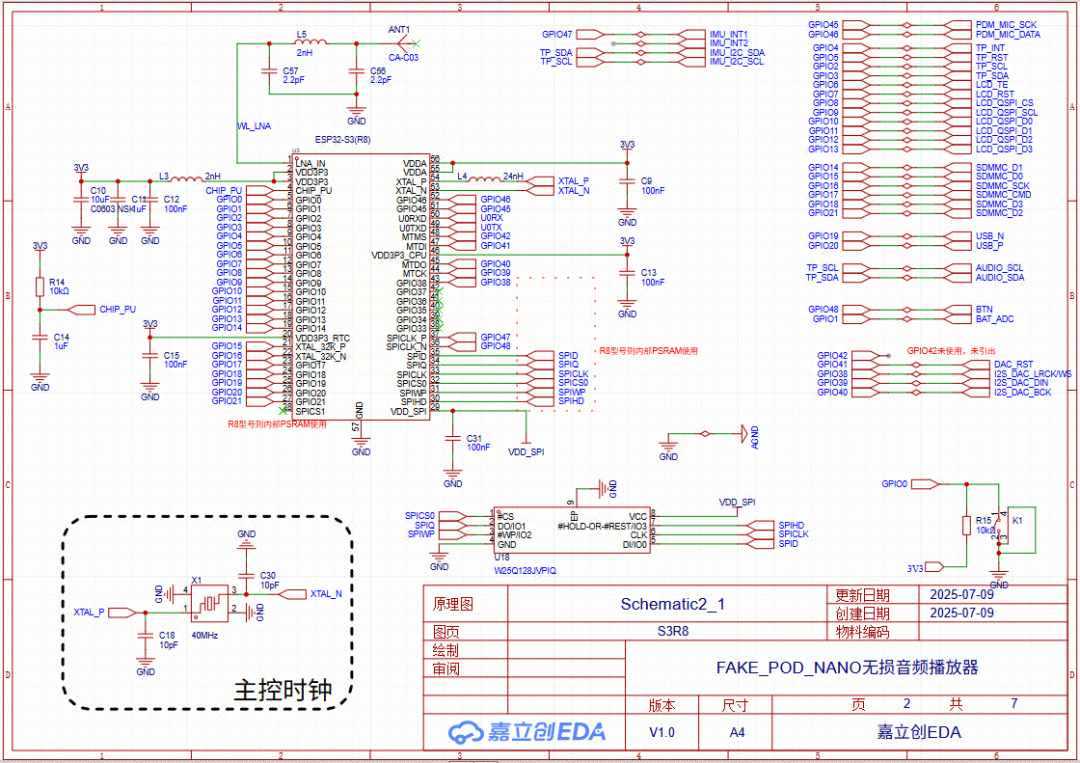Select resistor R14 10kΩ
Viewport: 1080px width, 763px height.
[x=40, y=287]
